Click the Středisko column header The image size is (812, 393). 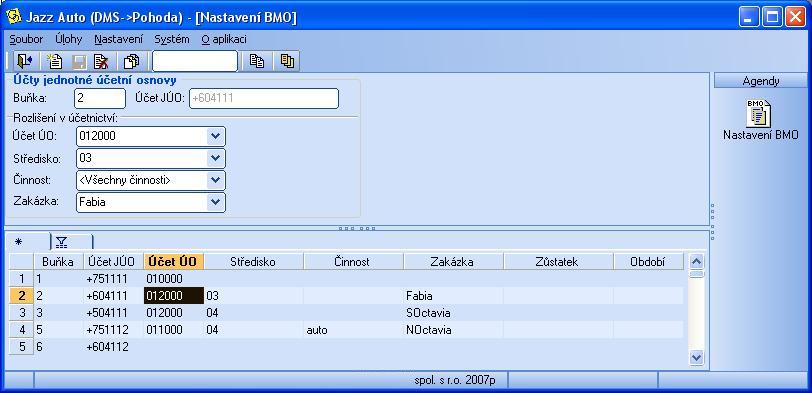(x=253, y=262)
